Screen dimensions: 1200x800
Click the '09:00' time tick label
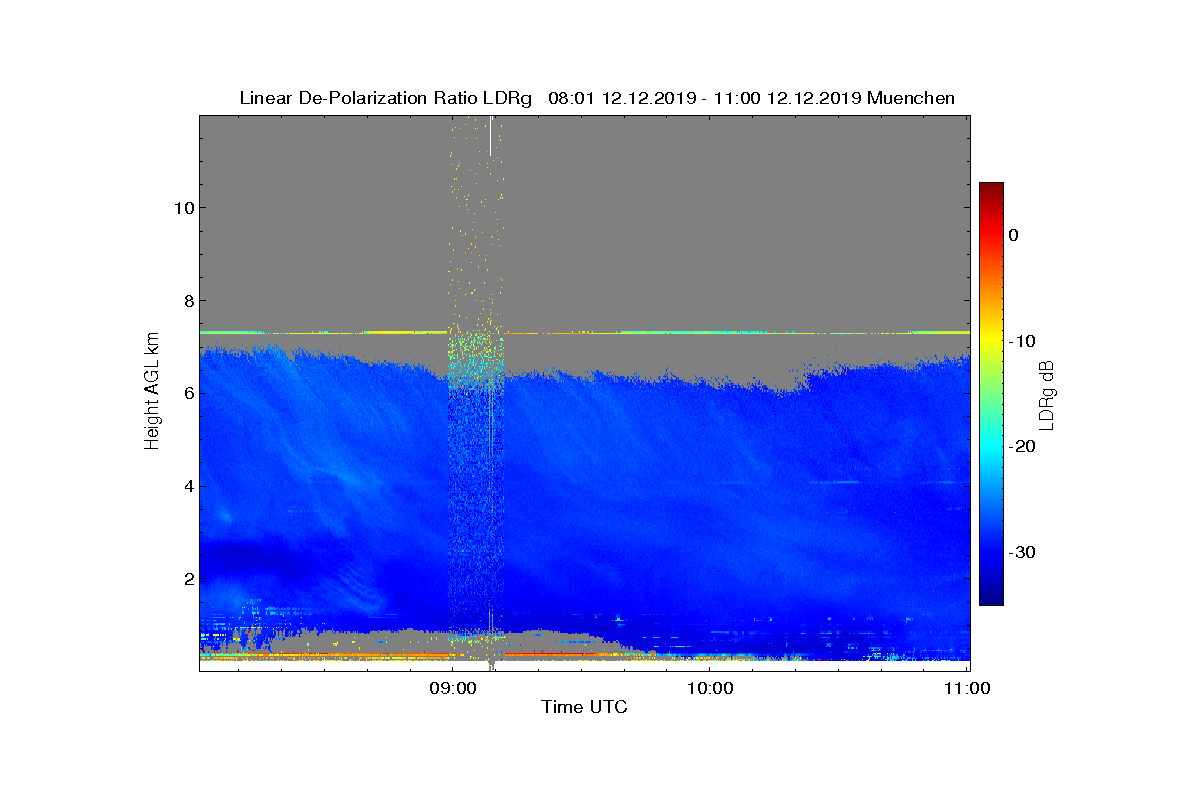452,688
